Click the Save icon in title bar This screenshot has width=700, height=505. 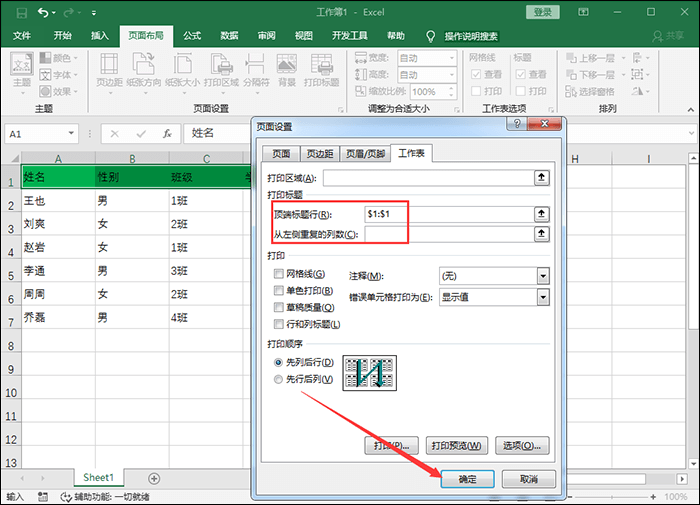point(21,13)
